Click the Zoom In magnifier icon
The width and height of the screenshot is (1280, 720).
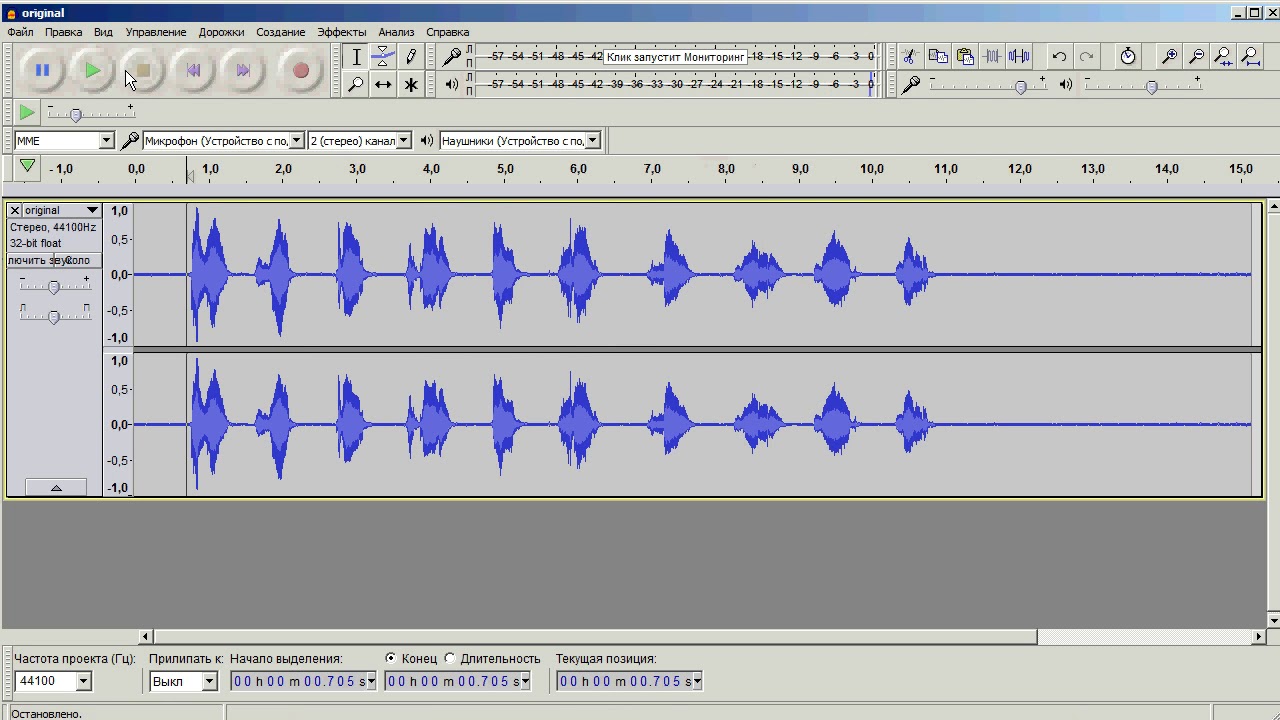(1168, 57)
